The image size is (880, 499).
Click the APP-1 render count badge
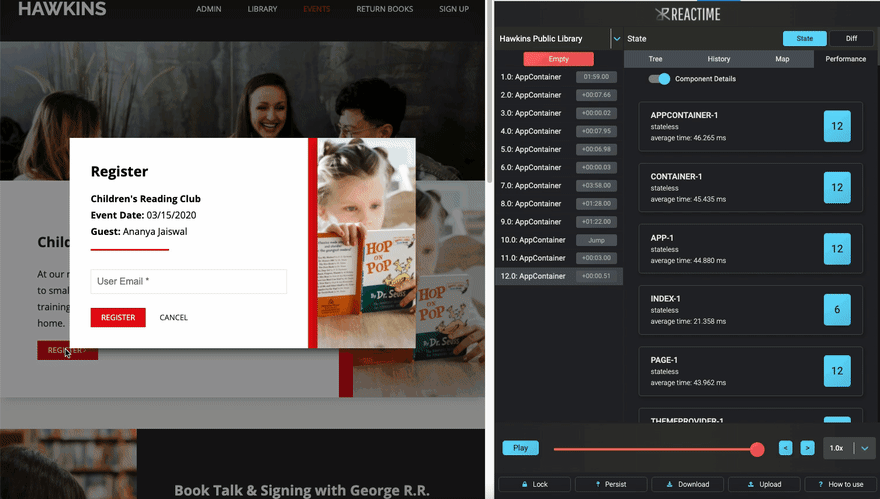837,249
